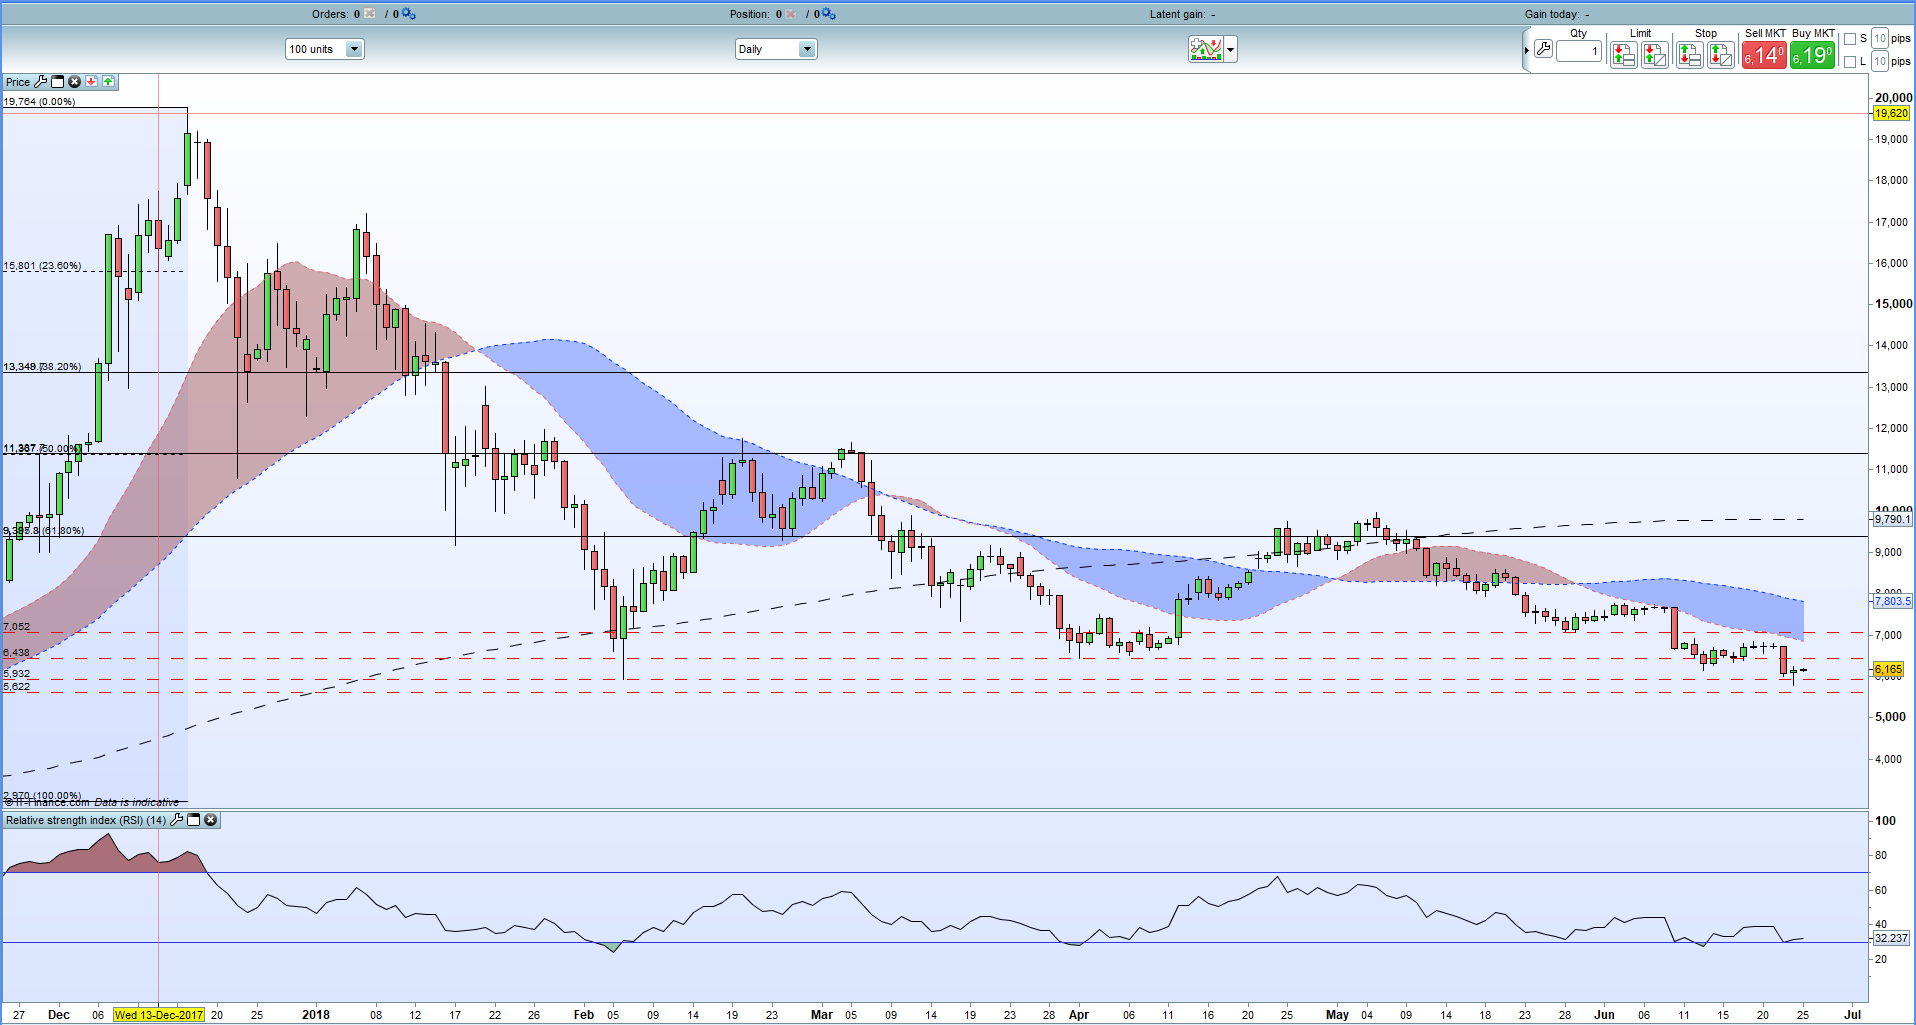Open the Daily timeframe dropdown

point(776,49)
